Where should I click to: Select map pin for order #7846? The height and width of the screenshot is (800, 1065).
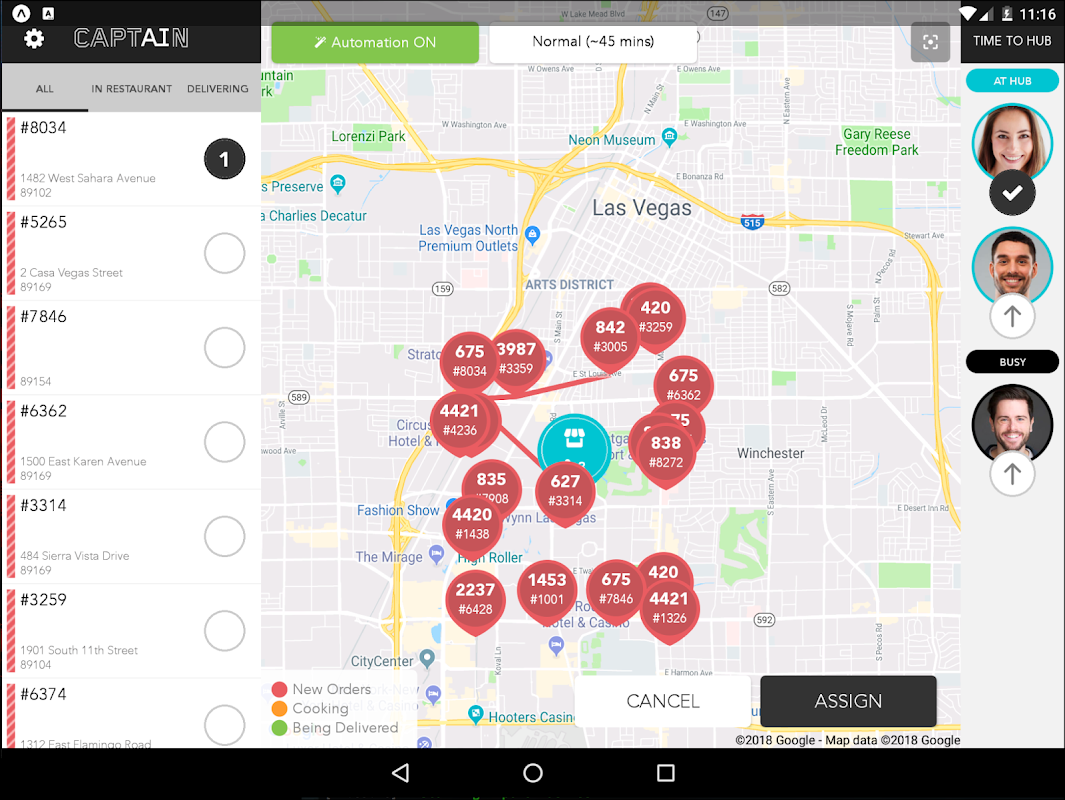pos(616,589)
